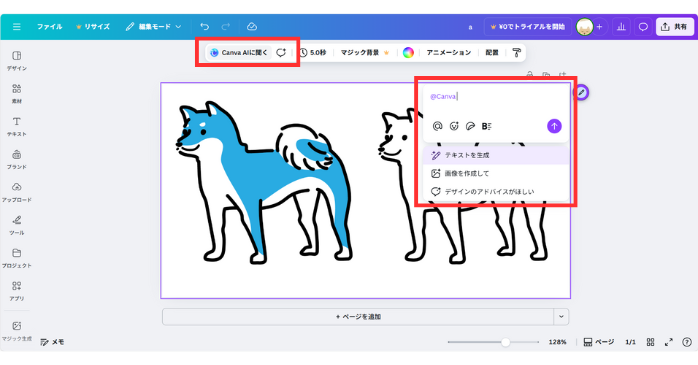Open the ブランド sidebar panel
Viewport: 698px width, 365px height.
(16, 159)
